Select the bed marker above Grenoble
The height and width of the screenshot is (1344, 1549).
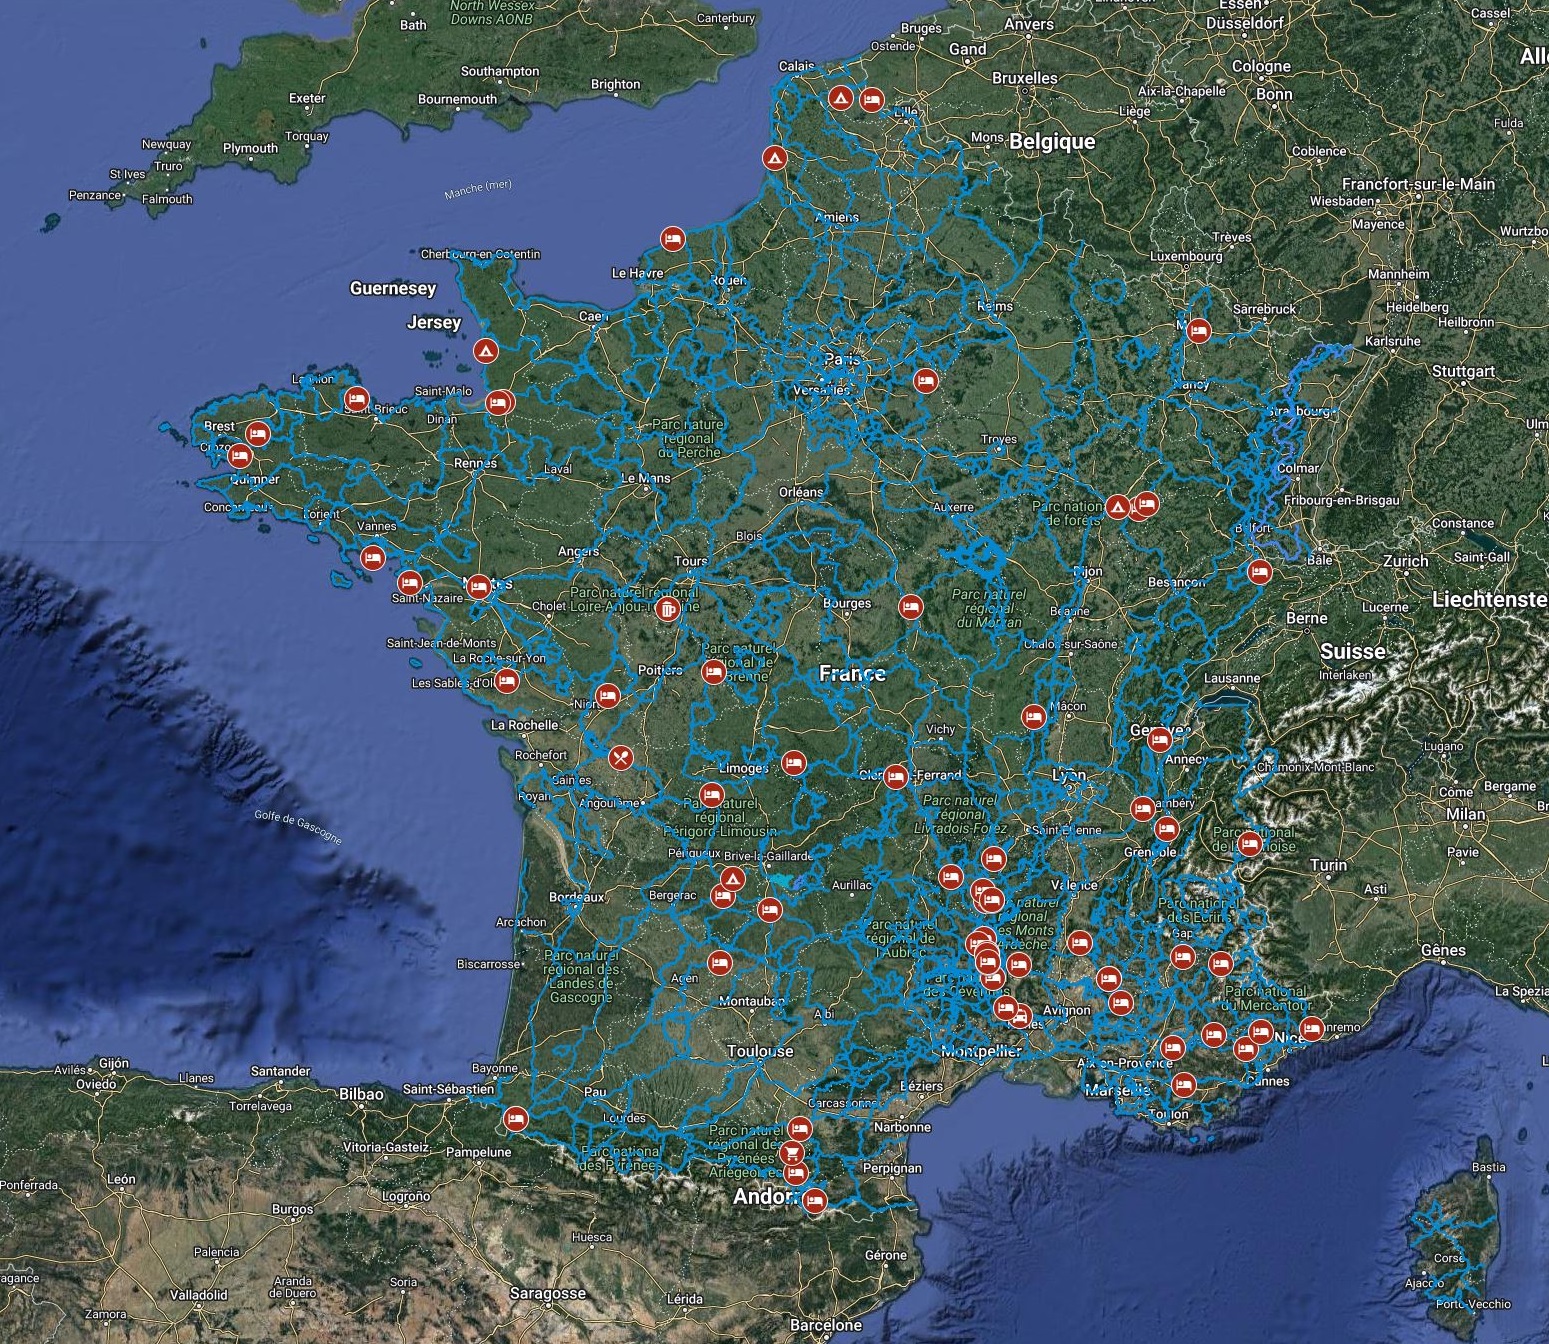[x=1166, y=829]
